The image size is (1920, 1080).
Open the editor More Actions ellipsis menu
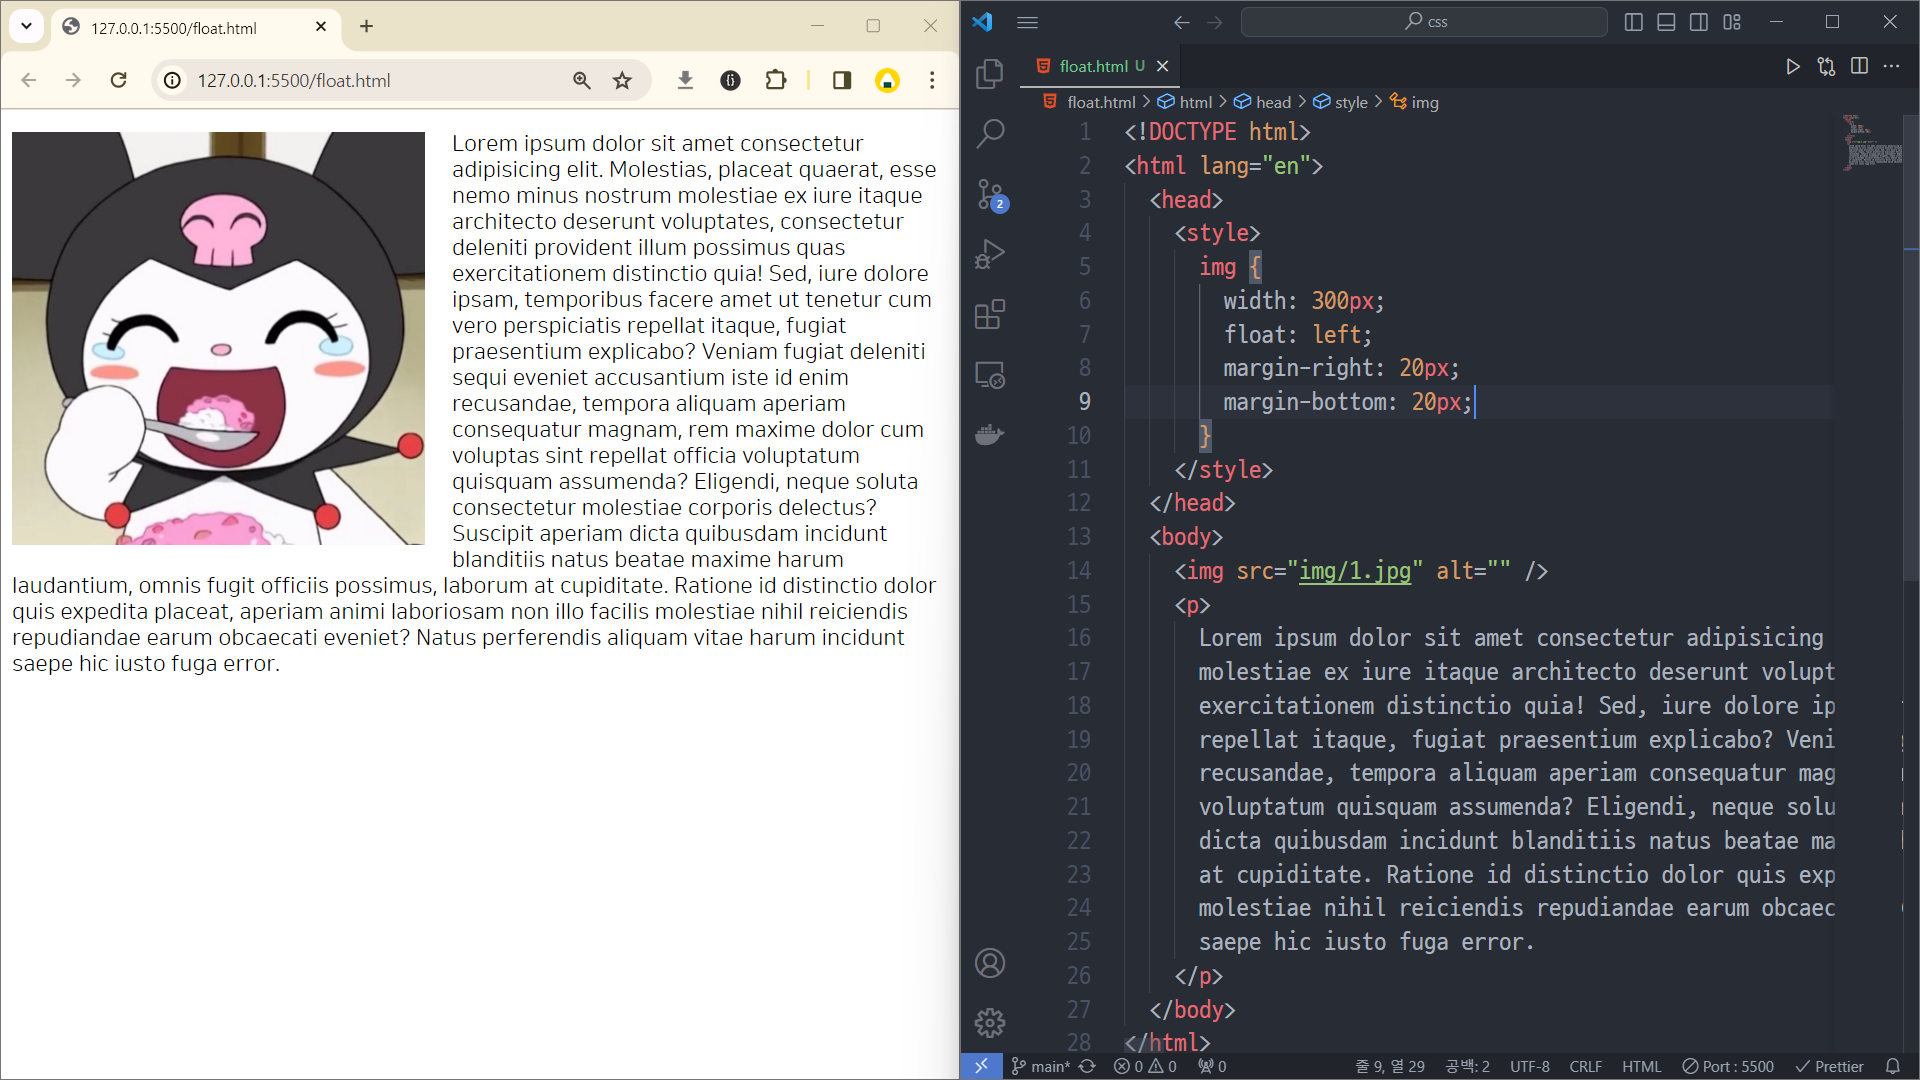1891,66
